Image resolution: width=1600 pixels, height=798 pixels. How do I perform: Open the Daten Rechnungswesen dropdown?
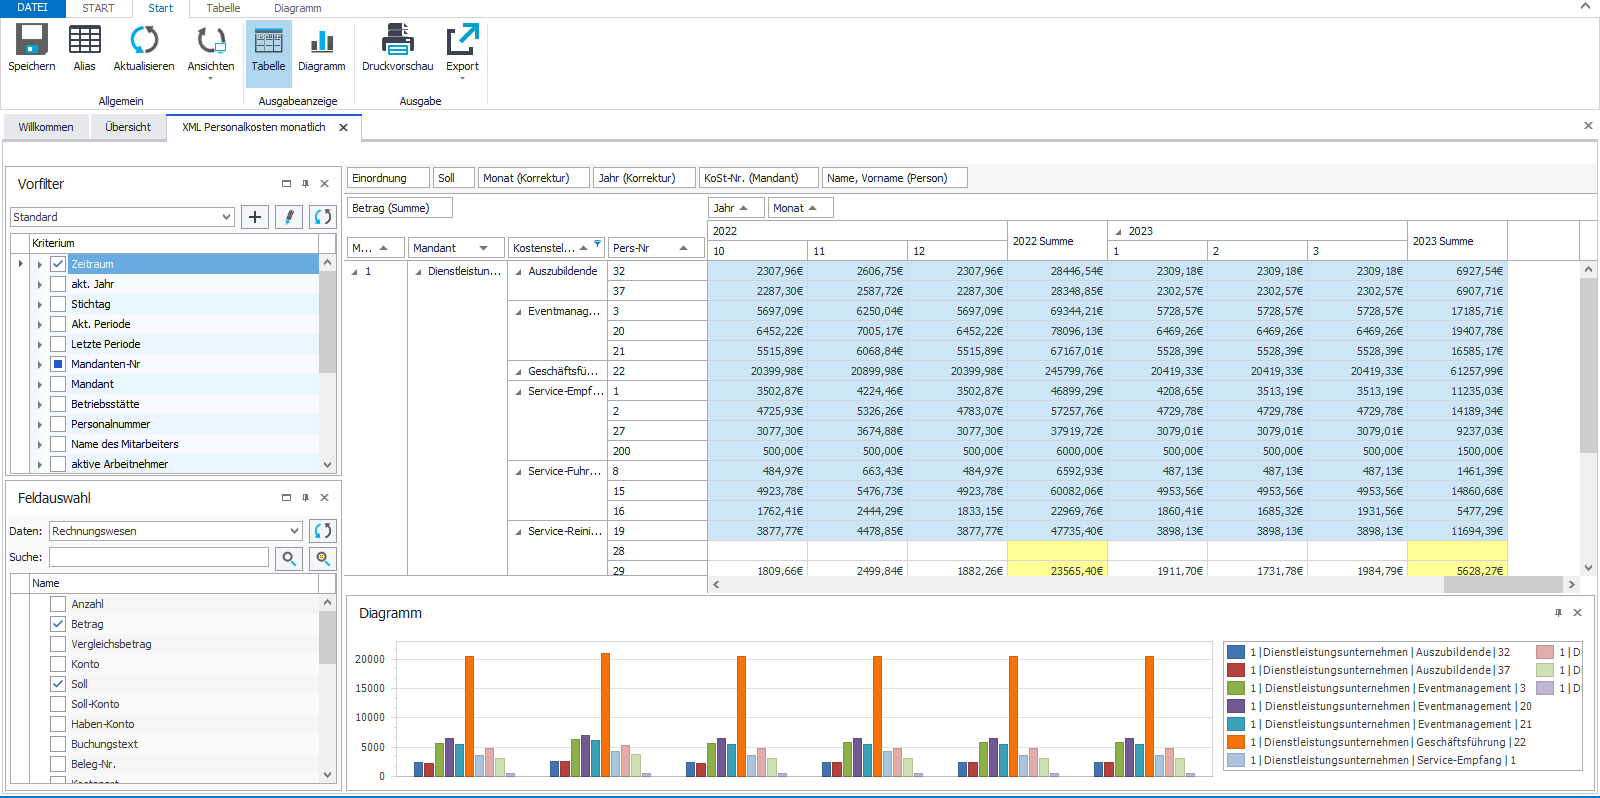[x=294, y=531]
